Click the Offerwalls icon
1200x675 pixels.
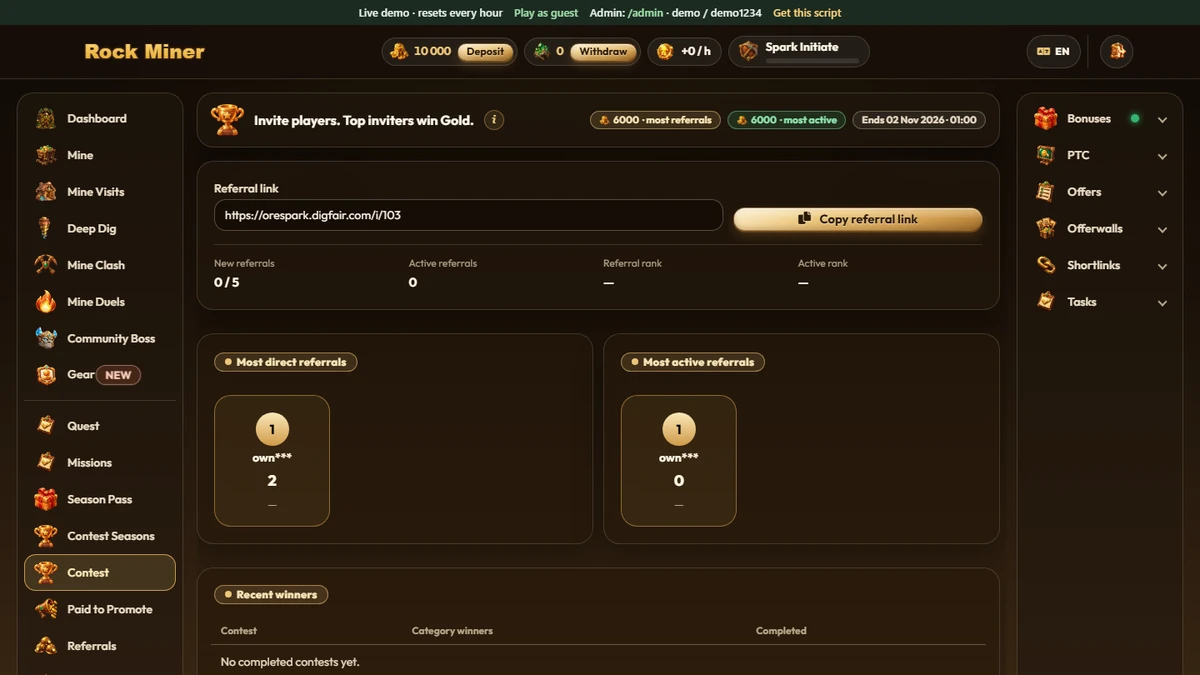click(x=1046, y=229)
